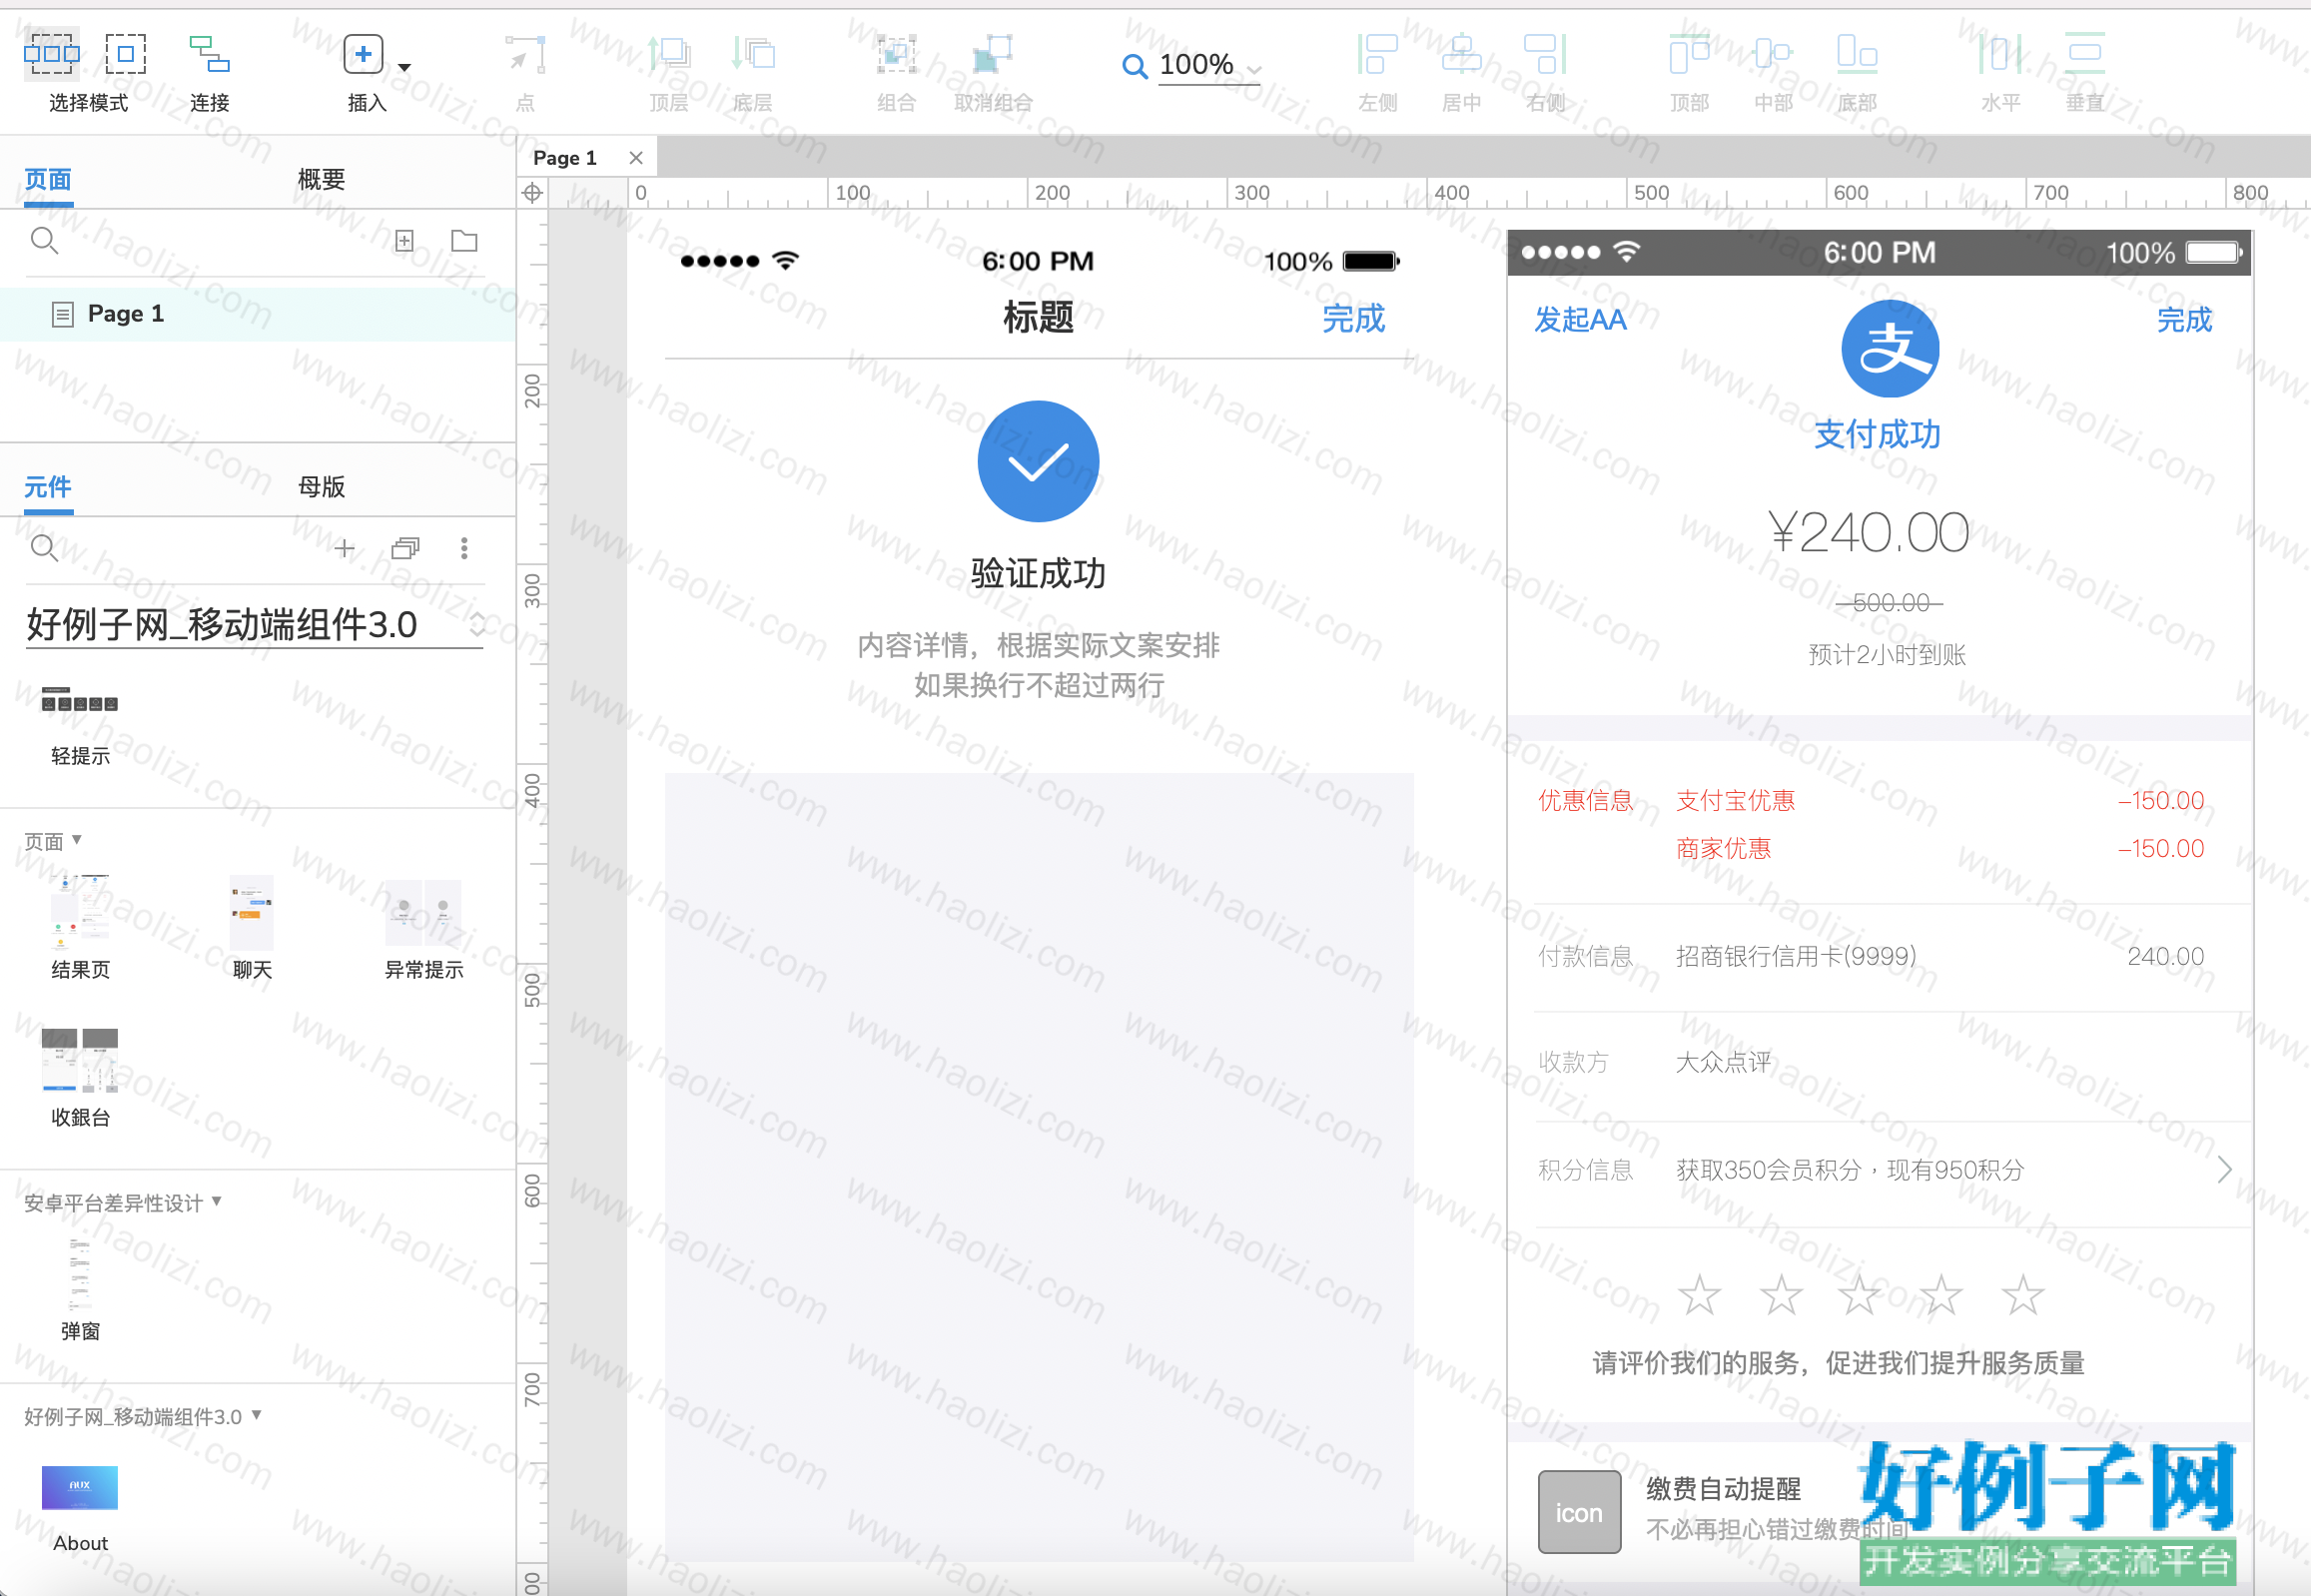Click the Ungroup (取消组合) icon
The width and height of the screenshot is (2311, 1596).
pyautogui.click(x=993, y=54)
